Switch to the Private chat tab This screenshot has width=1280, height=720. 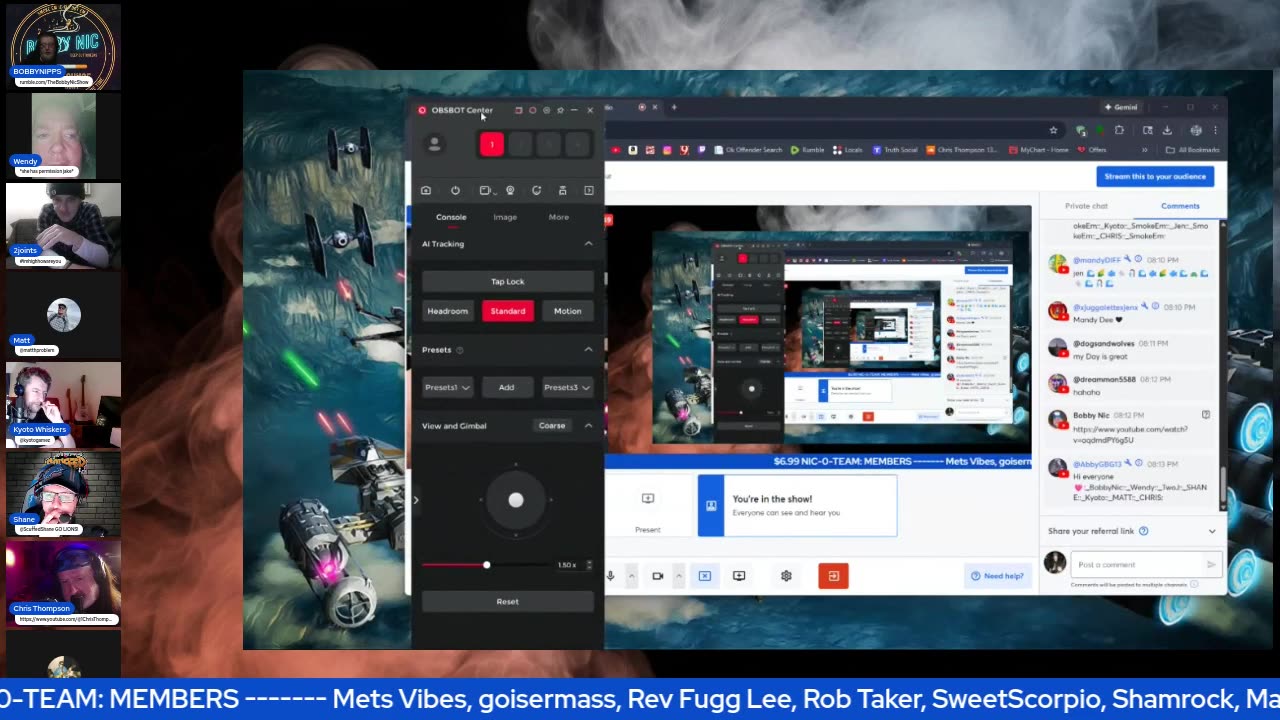click(x=1086, y=206)
